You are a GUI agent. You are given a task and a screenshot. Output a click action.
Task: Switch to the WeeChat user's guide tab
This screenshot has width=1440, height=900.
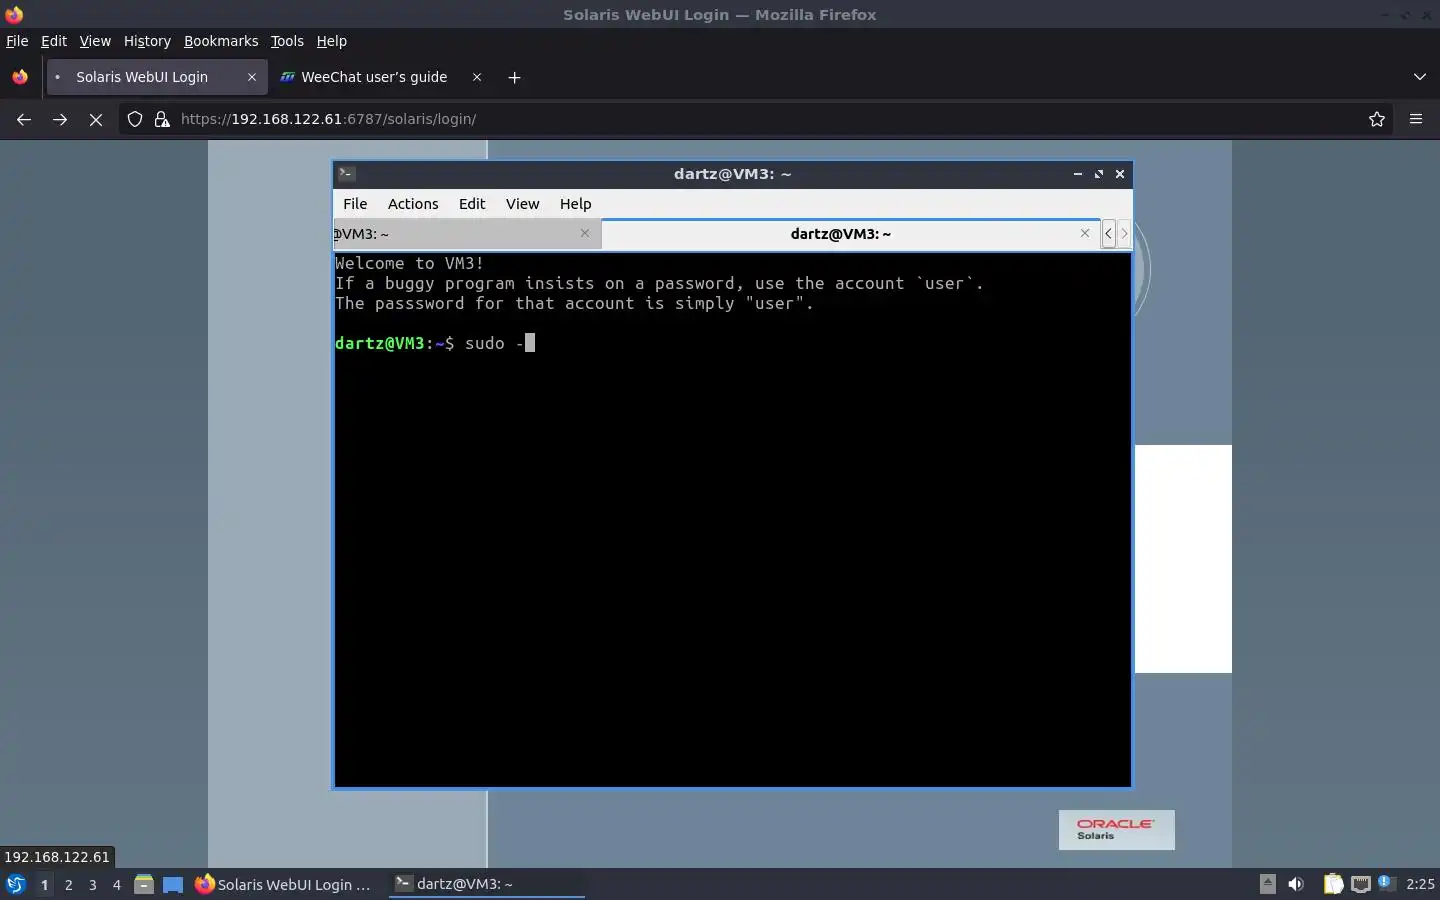pos(381,77)
